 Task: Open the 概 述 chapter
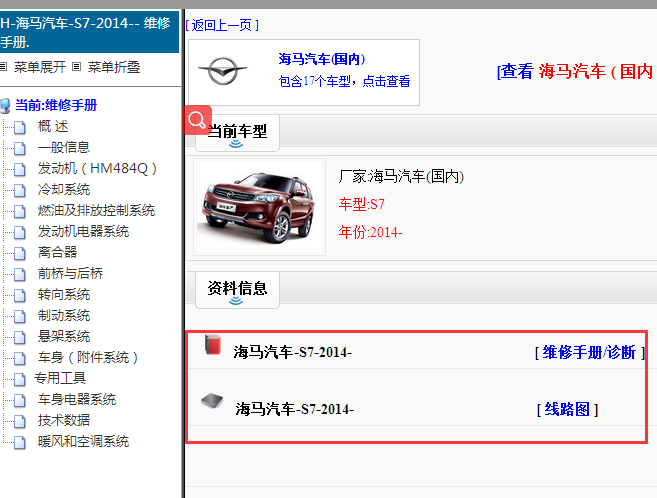pos(53,126)
